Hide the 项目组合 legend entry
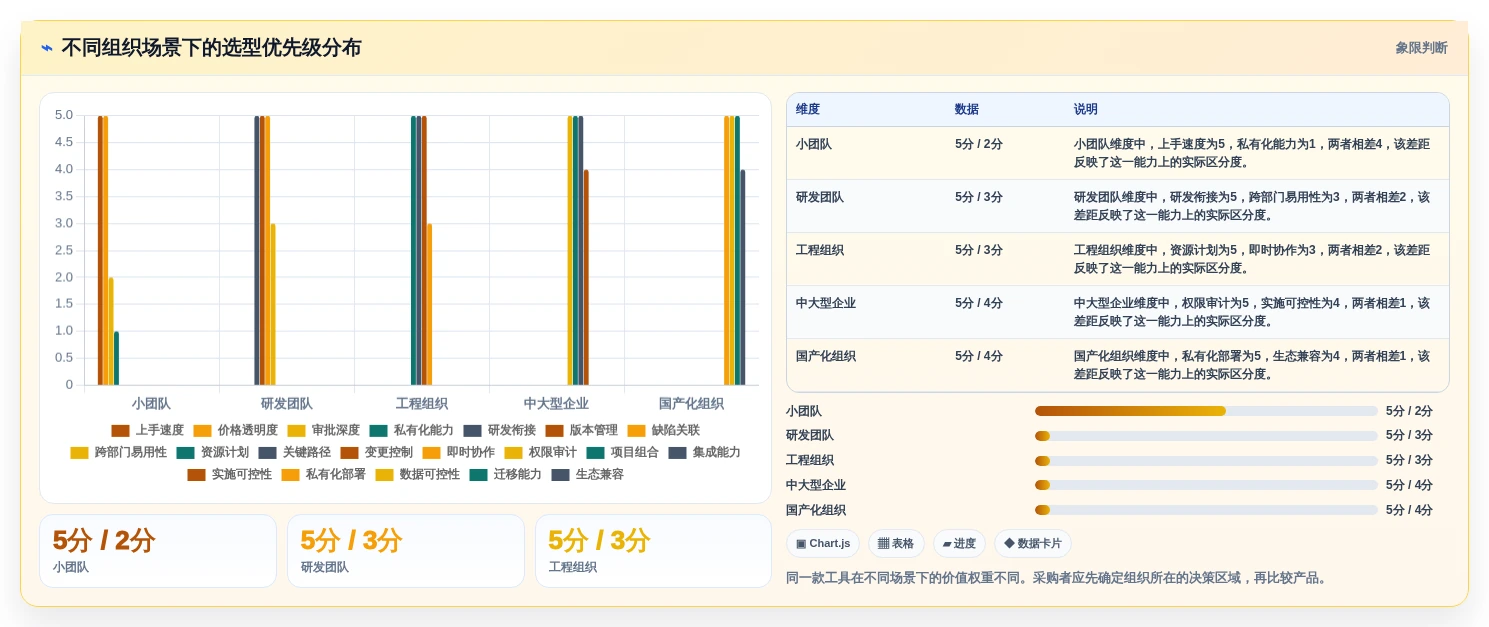Viewport: 1489px width, 627px height. [622, 452]
